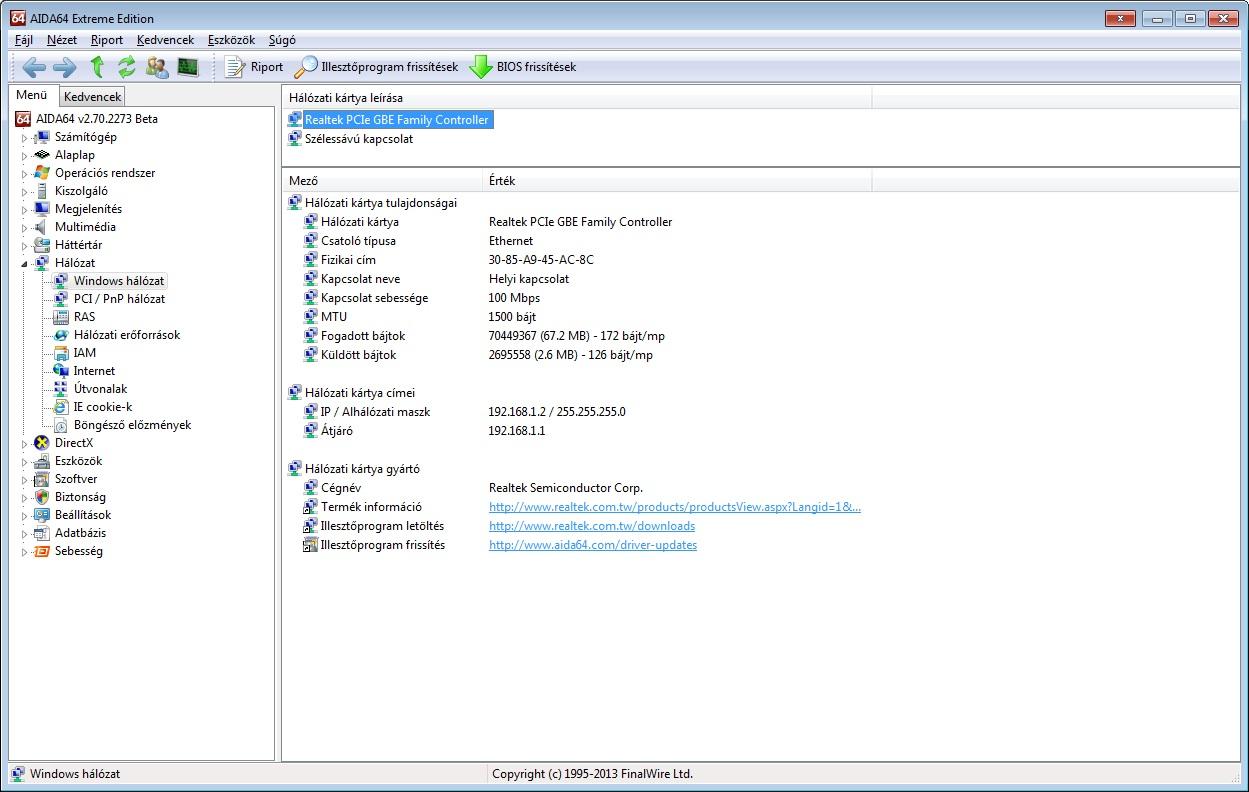Select PCI / PnP hálózat item
Screen dimensions: 1249x792
coord(119,299)
